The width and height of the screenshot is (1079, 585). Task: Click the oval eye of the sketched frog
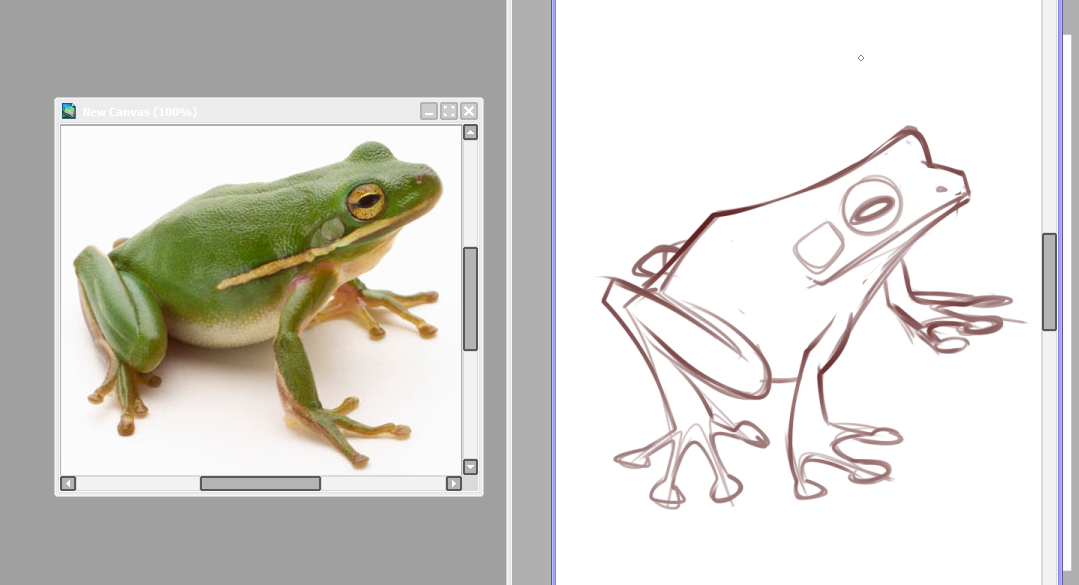click(x=872, y=210)
